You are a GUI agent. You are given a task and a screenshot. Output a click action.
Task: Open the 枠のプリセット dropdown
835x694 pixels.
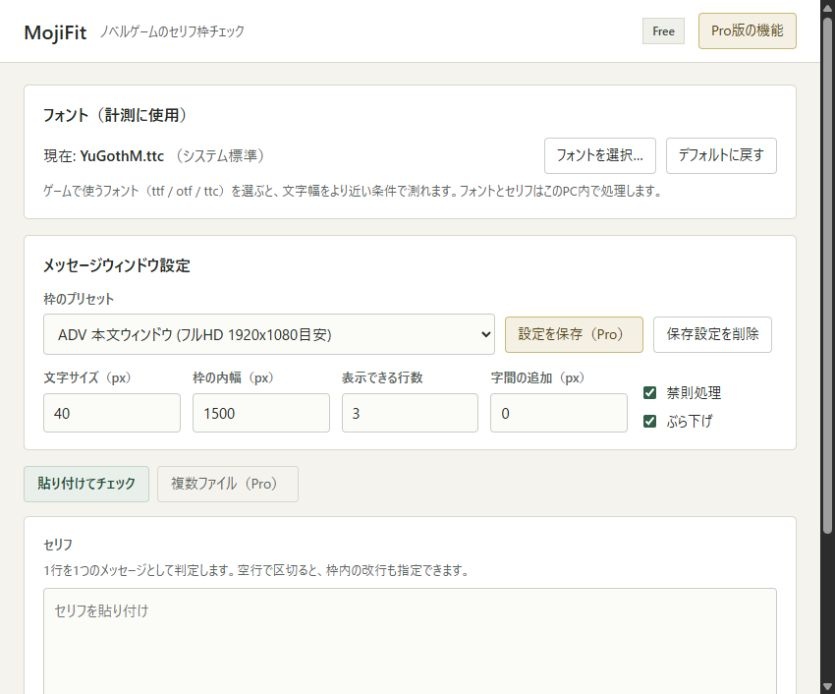click(x=269, y=334)
